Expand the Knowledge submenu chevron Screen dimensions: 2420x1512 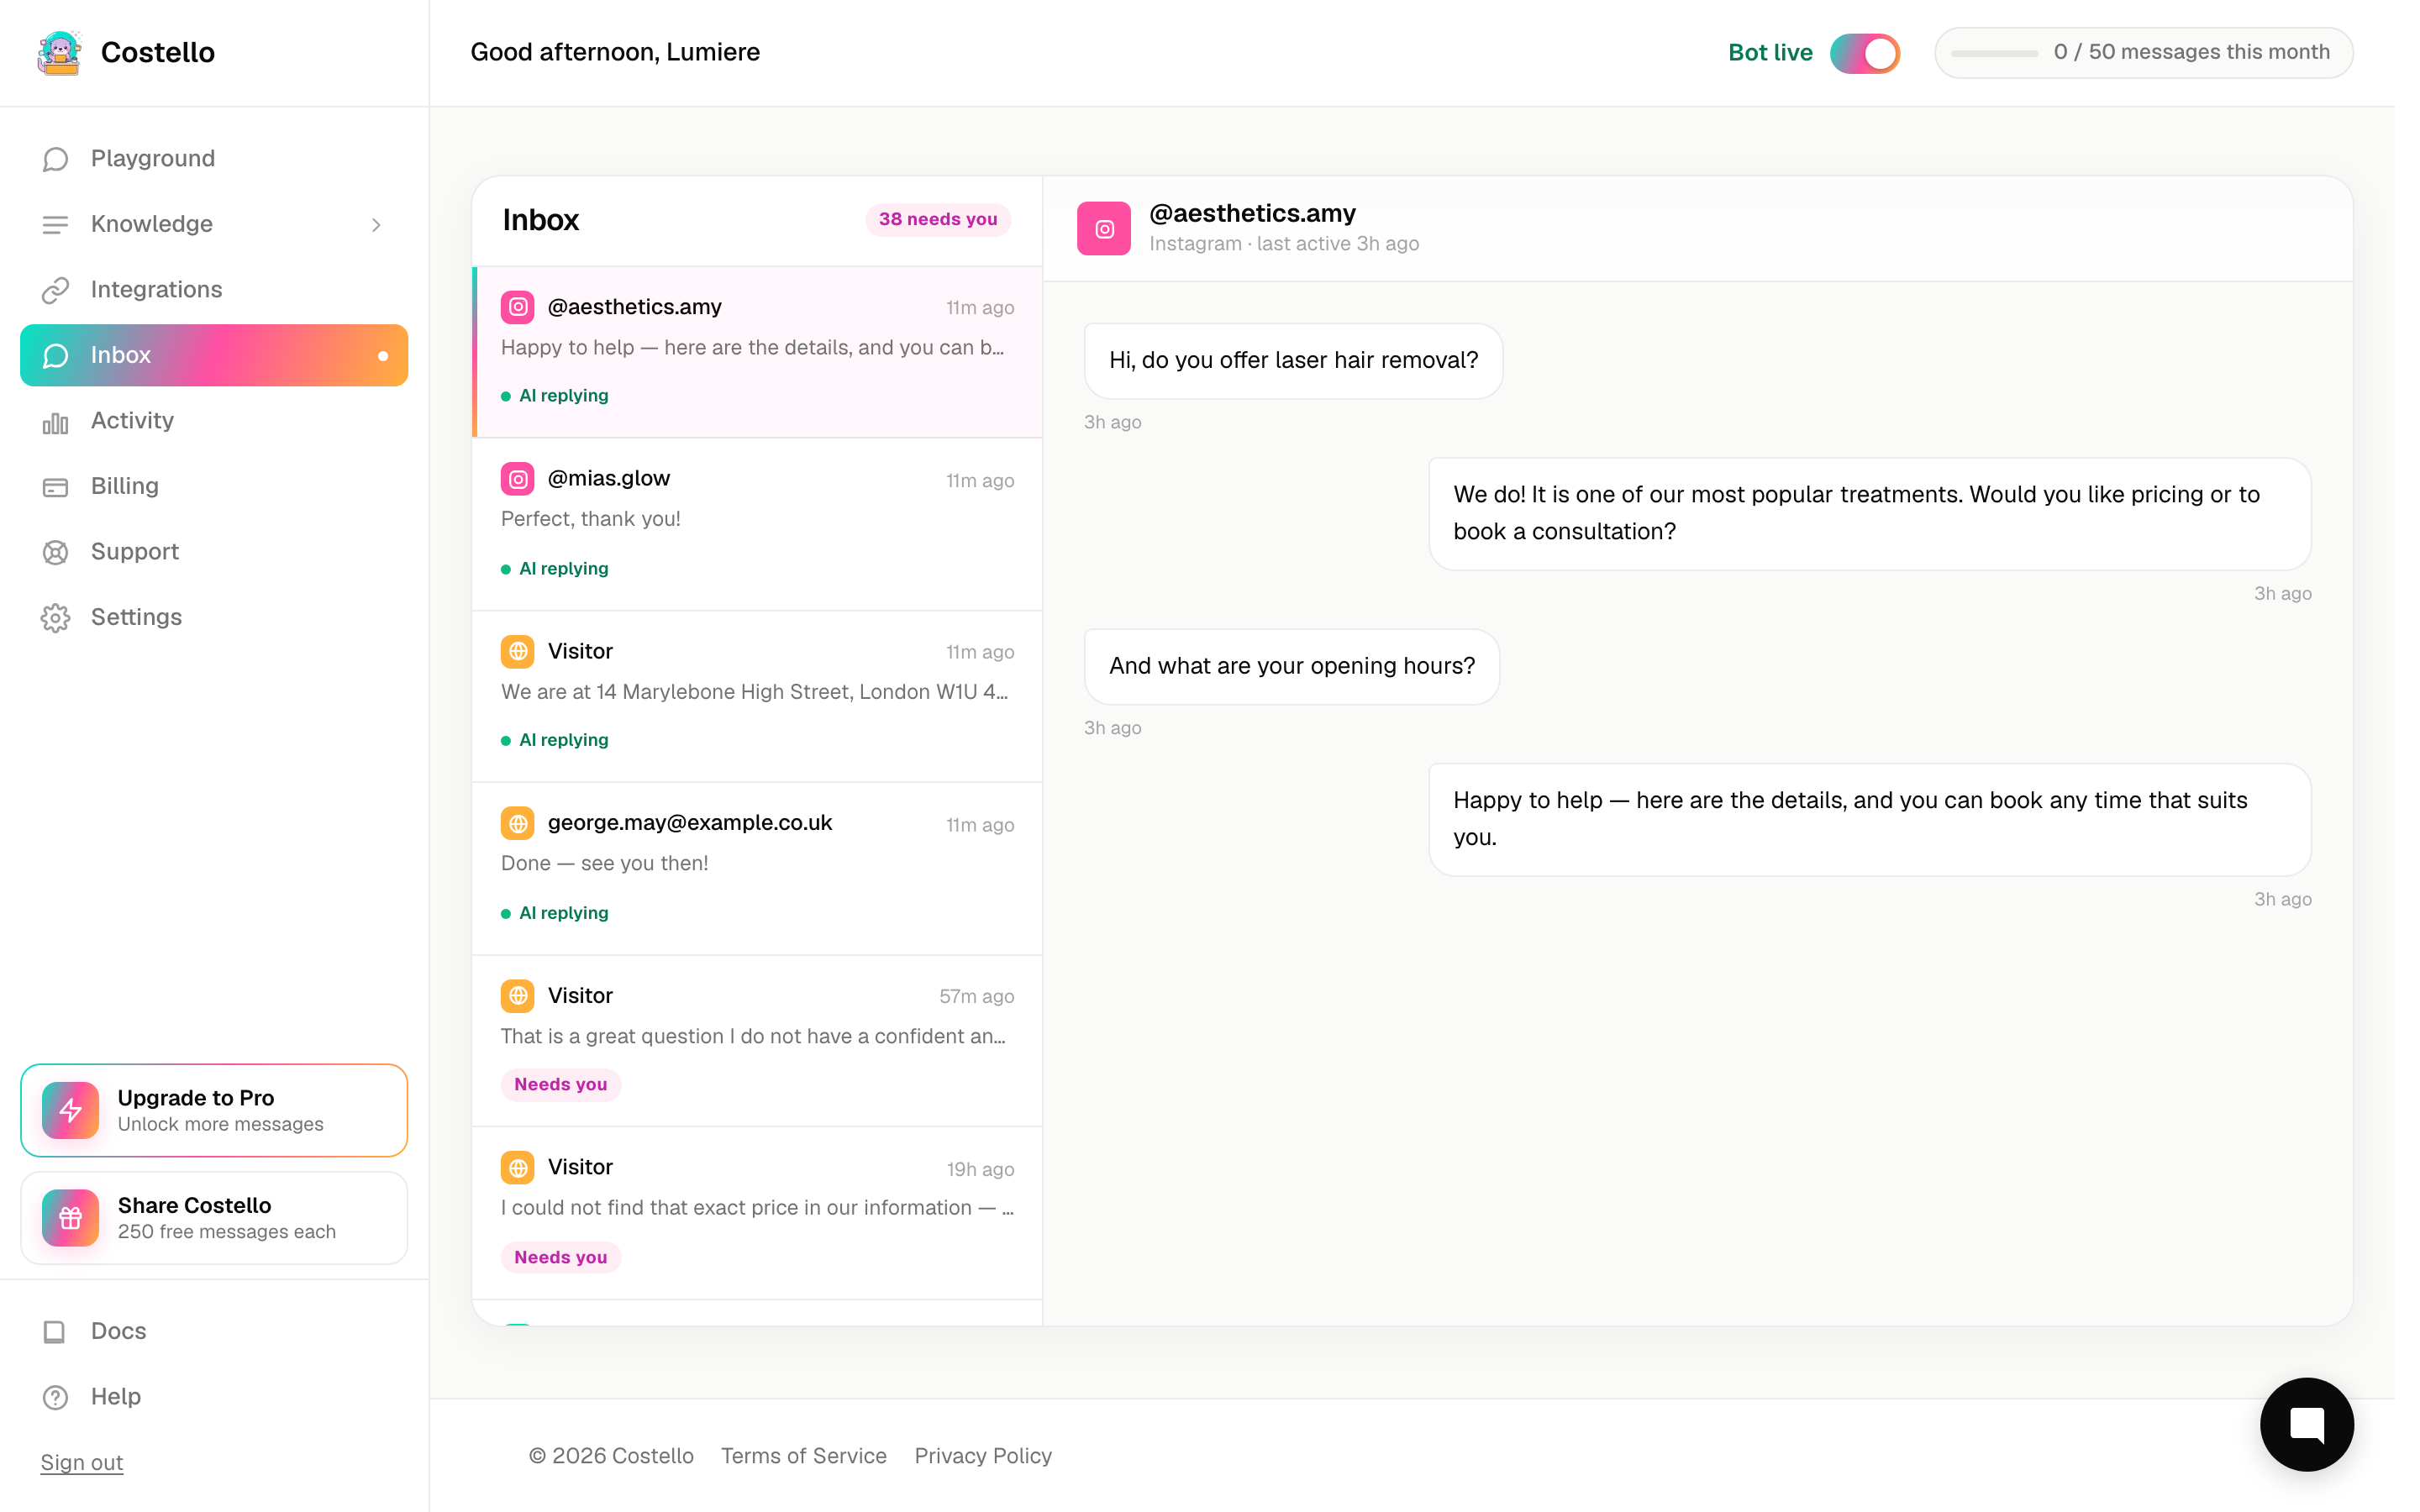point(376,225)
